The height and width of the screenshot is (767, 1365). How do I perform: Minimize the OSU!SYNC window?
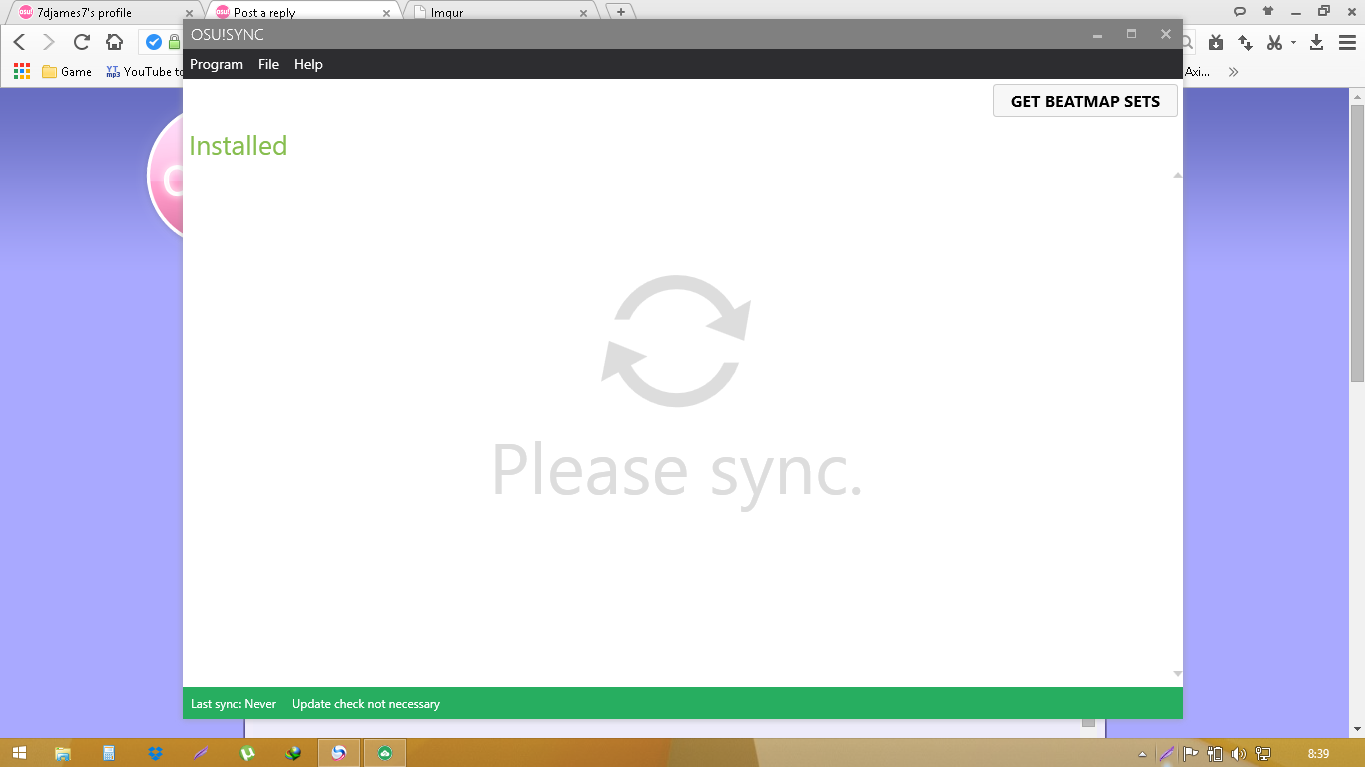tap(1097, 35)
